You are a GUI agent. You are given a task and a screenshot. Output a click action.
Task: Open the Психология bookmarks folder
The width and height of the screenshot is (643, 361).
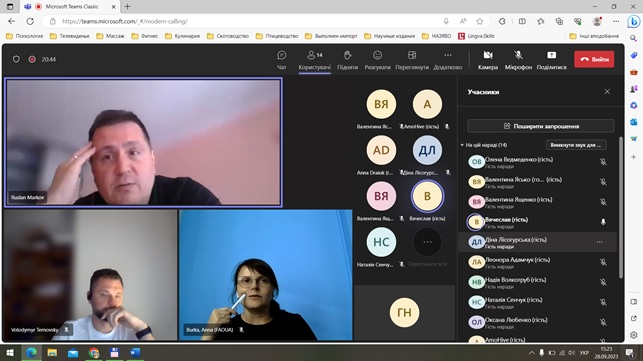click(x=25, y=36)
